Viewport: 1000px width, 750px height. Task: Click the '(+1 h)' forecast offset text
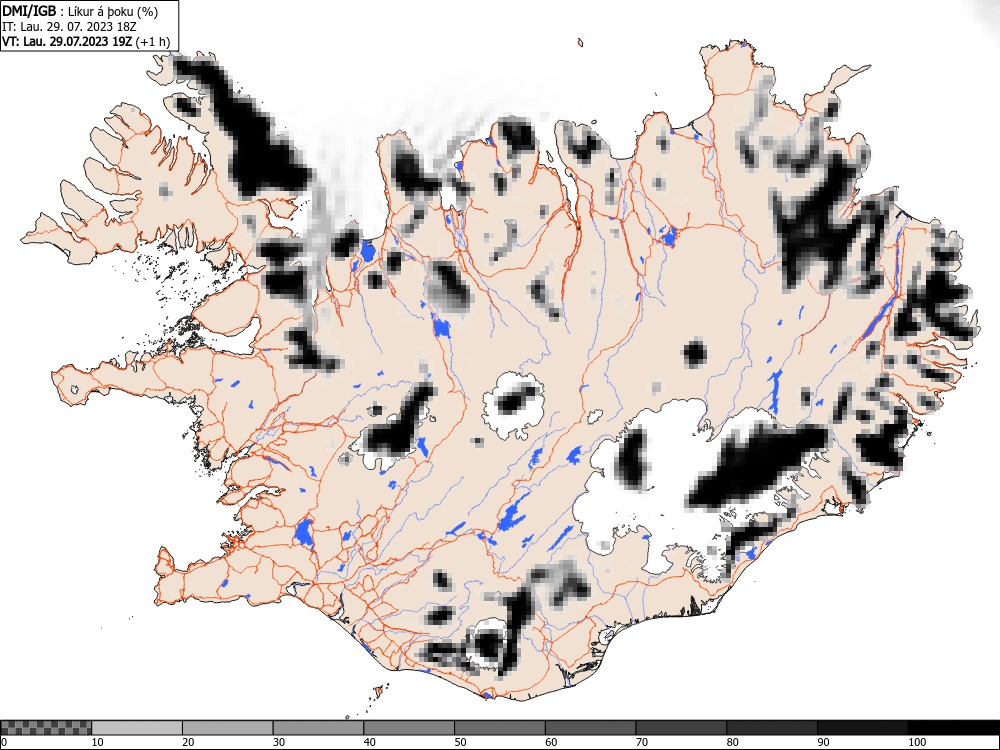[x=153, y=41]
